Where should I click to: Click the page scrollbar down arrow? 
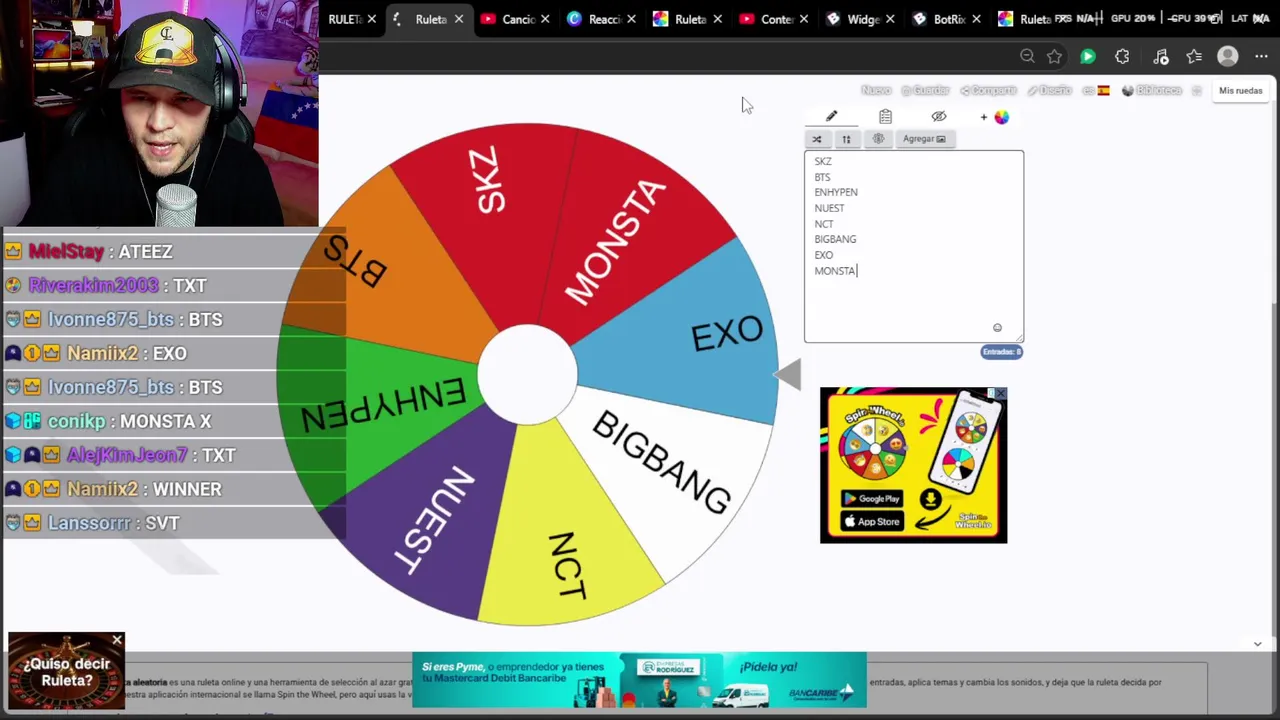(1257, 644)
